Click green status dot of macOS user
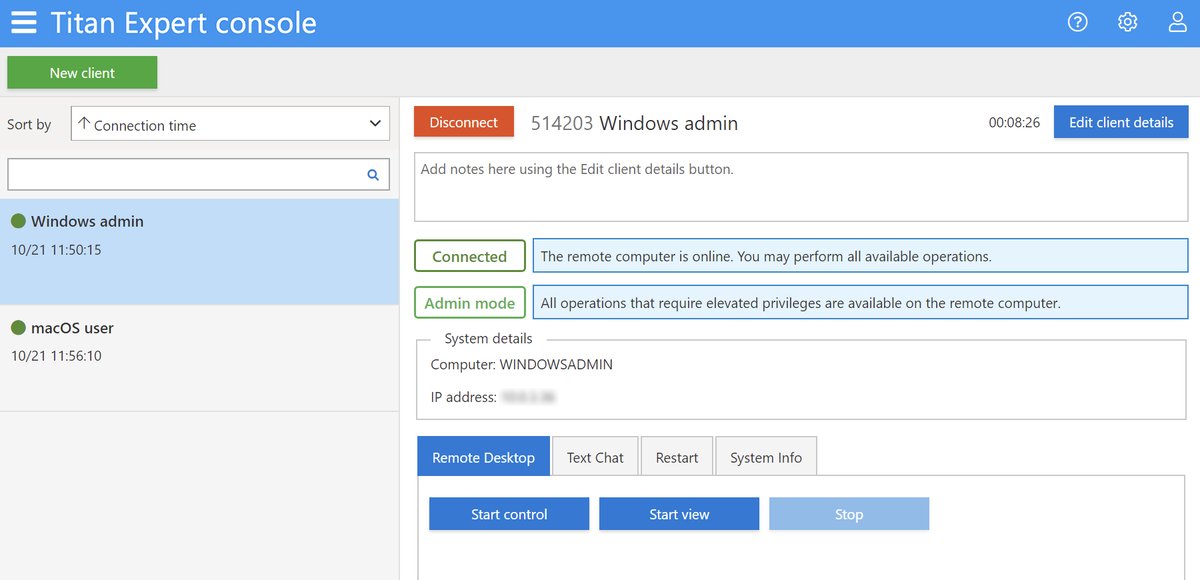This screenshot has width=1200, height=580. [x=18, y=327]
